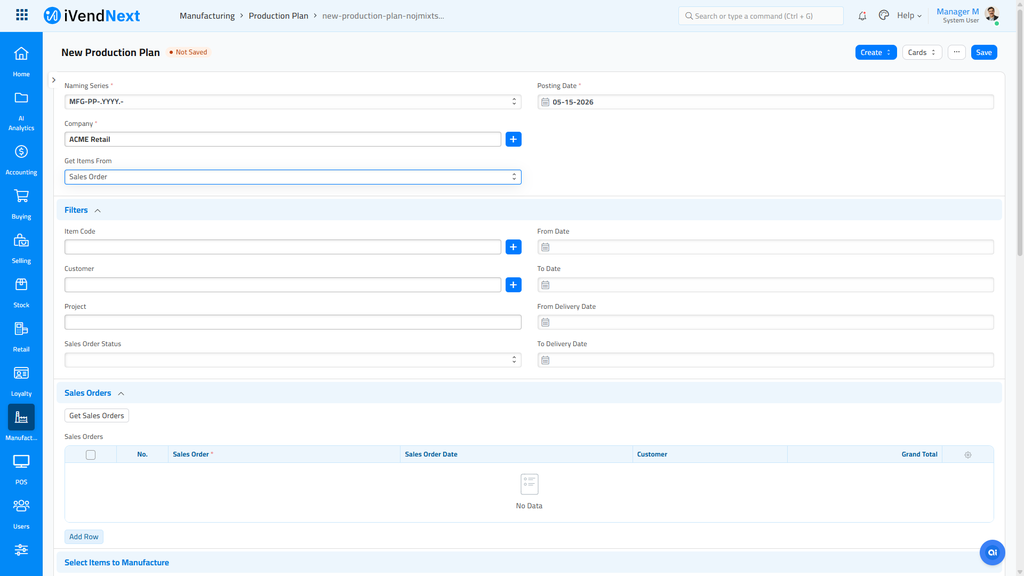
Task: Add a new Company with plus button
Action: click(x=513, y=139)
